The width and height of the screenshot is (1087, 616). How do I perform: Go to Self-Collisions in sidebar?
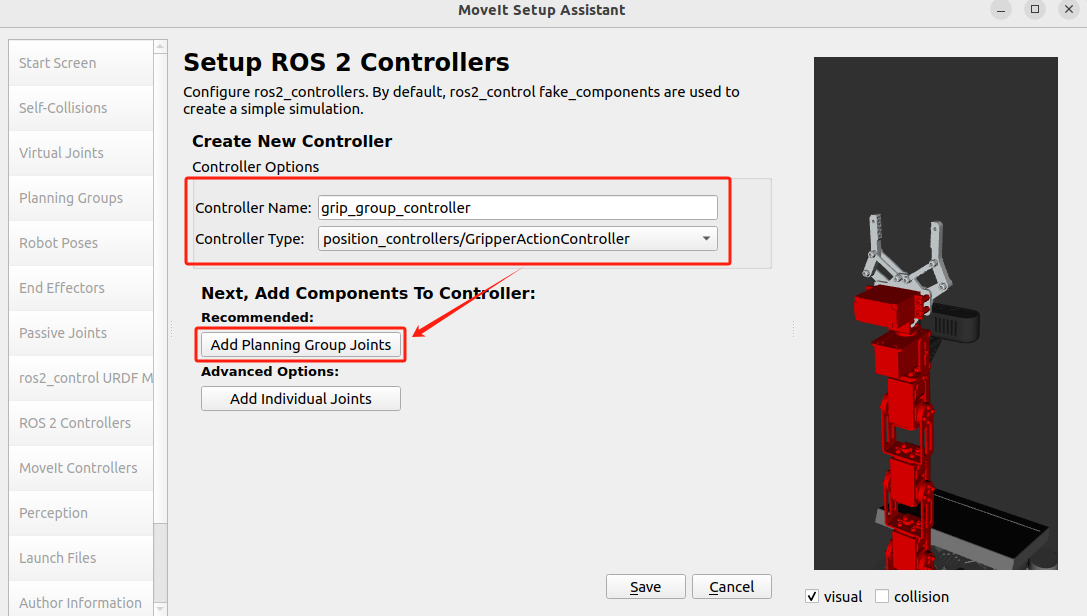click(81, 108)
